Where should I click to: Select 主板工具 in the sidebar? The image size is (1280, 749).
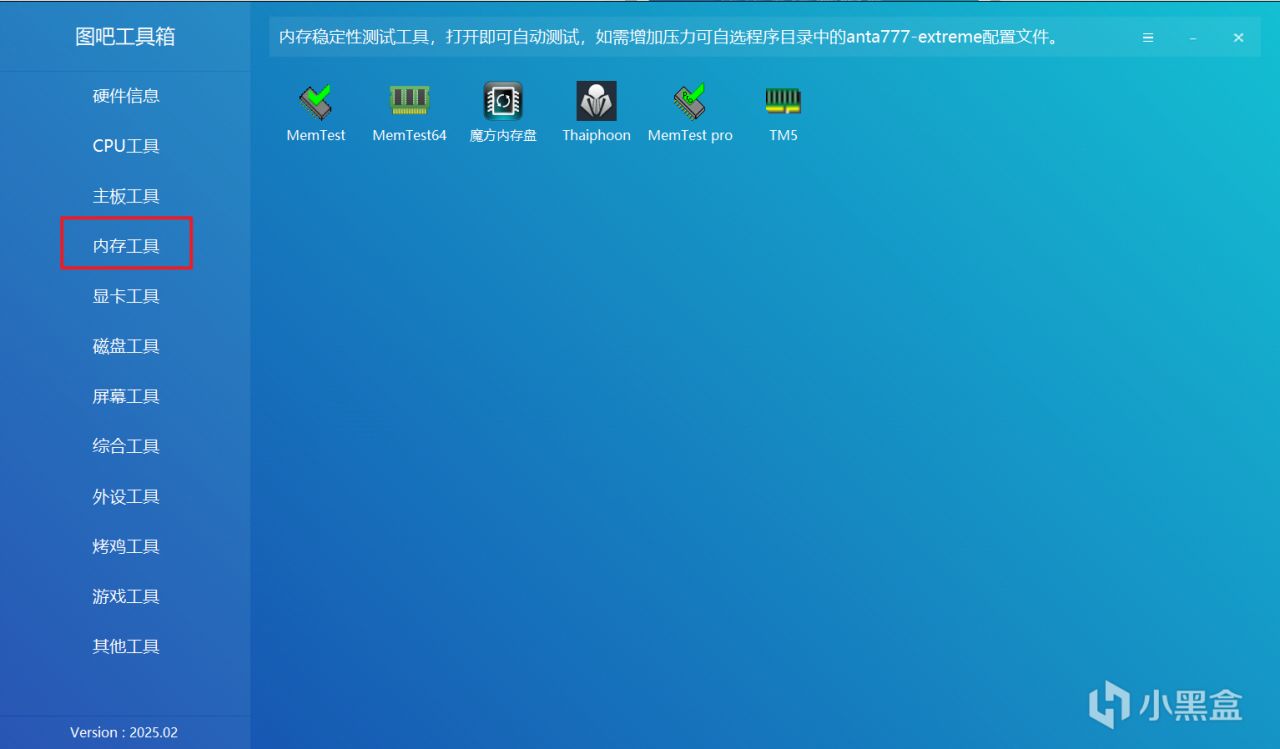click(x=126, y=196)
